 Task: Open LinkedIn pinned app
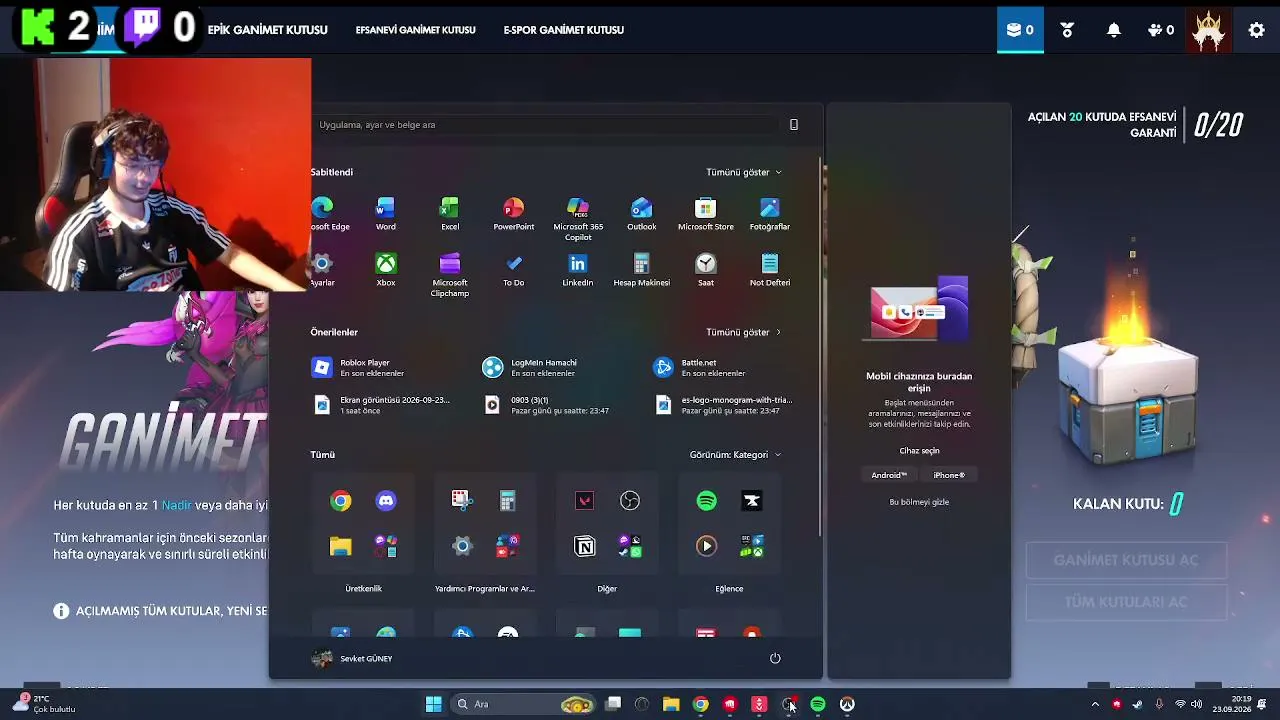click(578, 269)
